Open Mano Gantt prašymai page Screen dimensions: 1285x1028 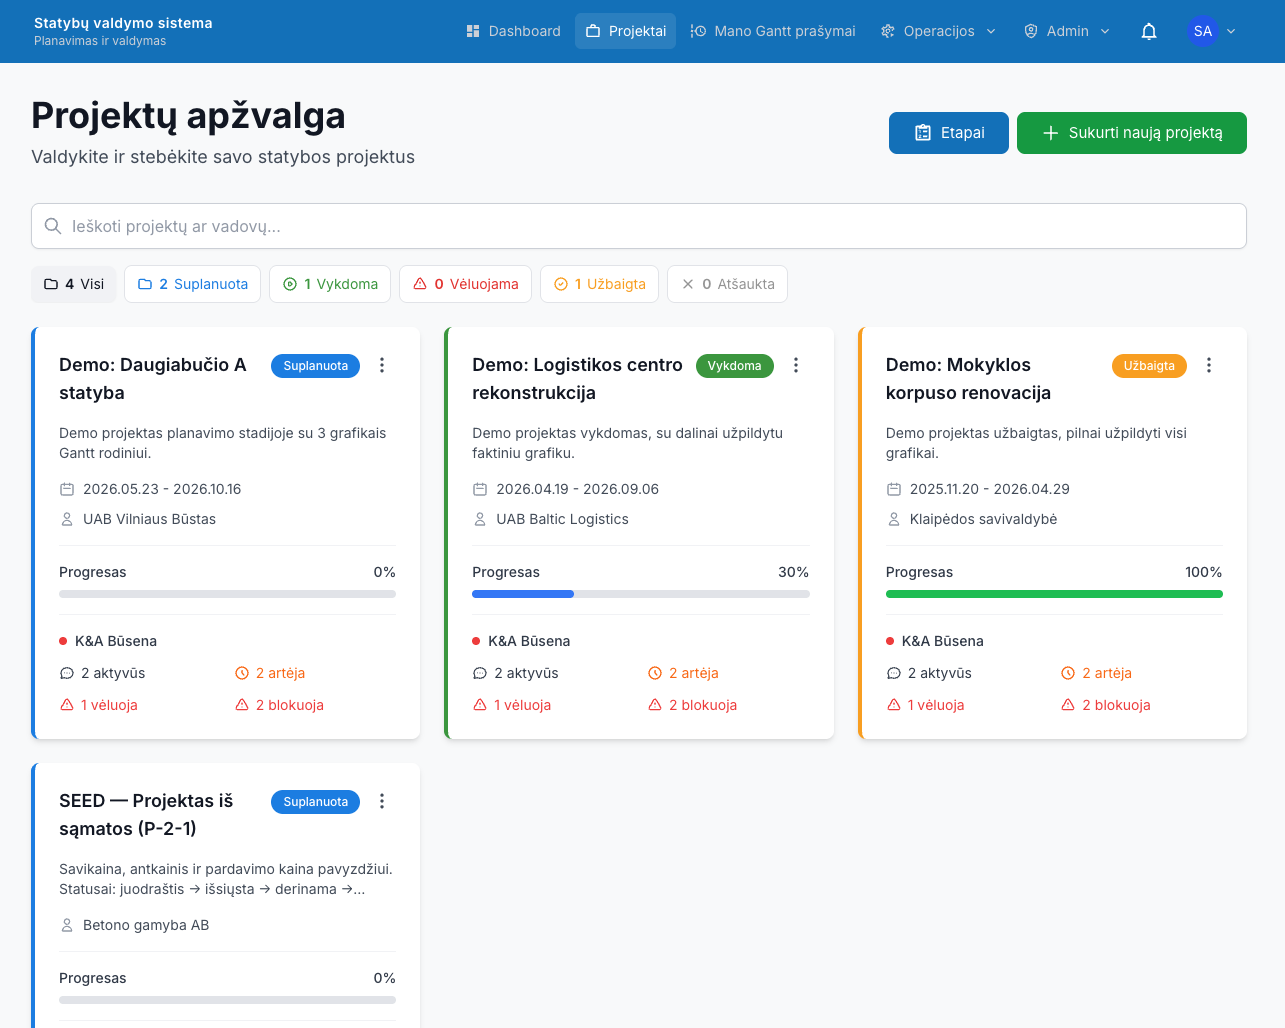coord(773,31)
